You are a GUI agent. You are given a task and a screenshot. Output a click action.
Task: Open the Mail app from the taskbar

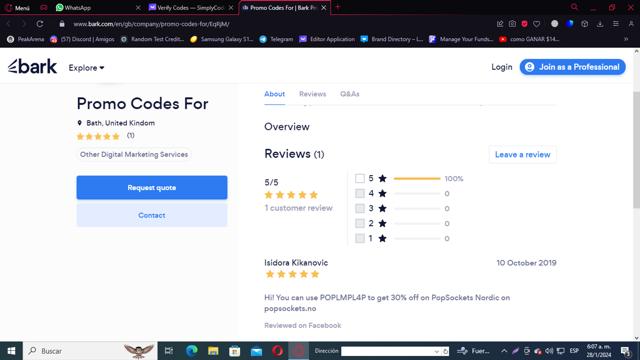pyautogui.click(x=256, y=351)
